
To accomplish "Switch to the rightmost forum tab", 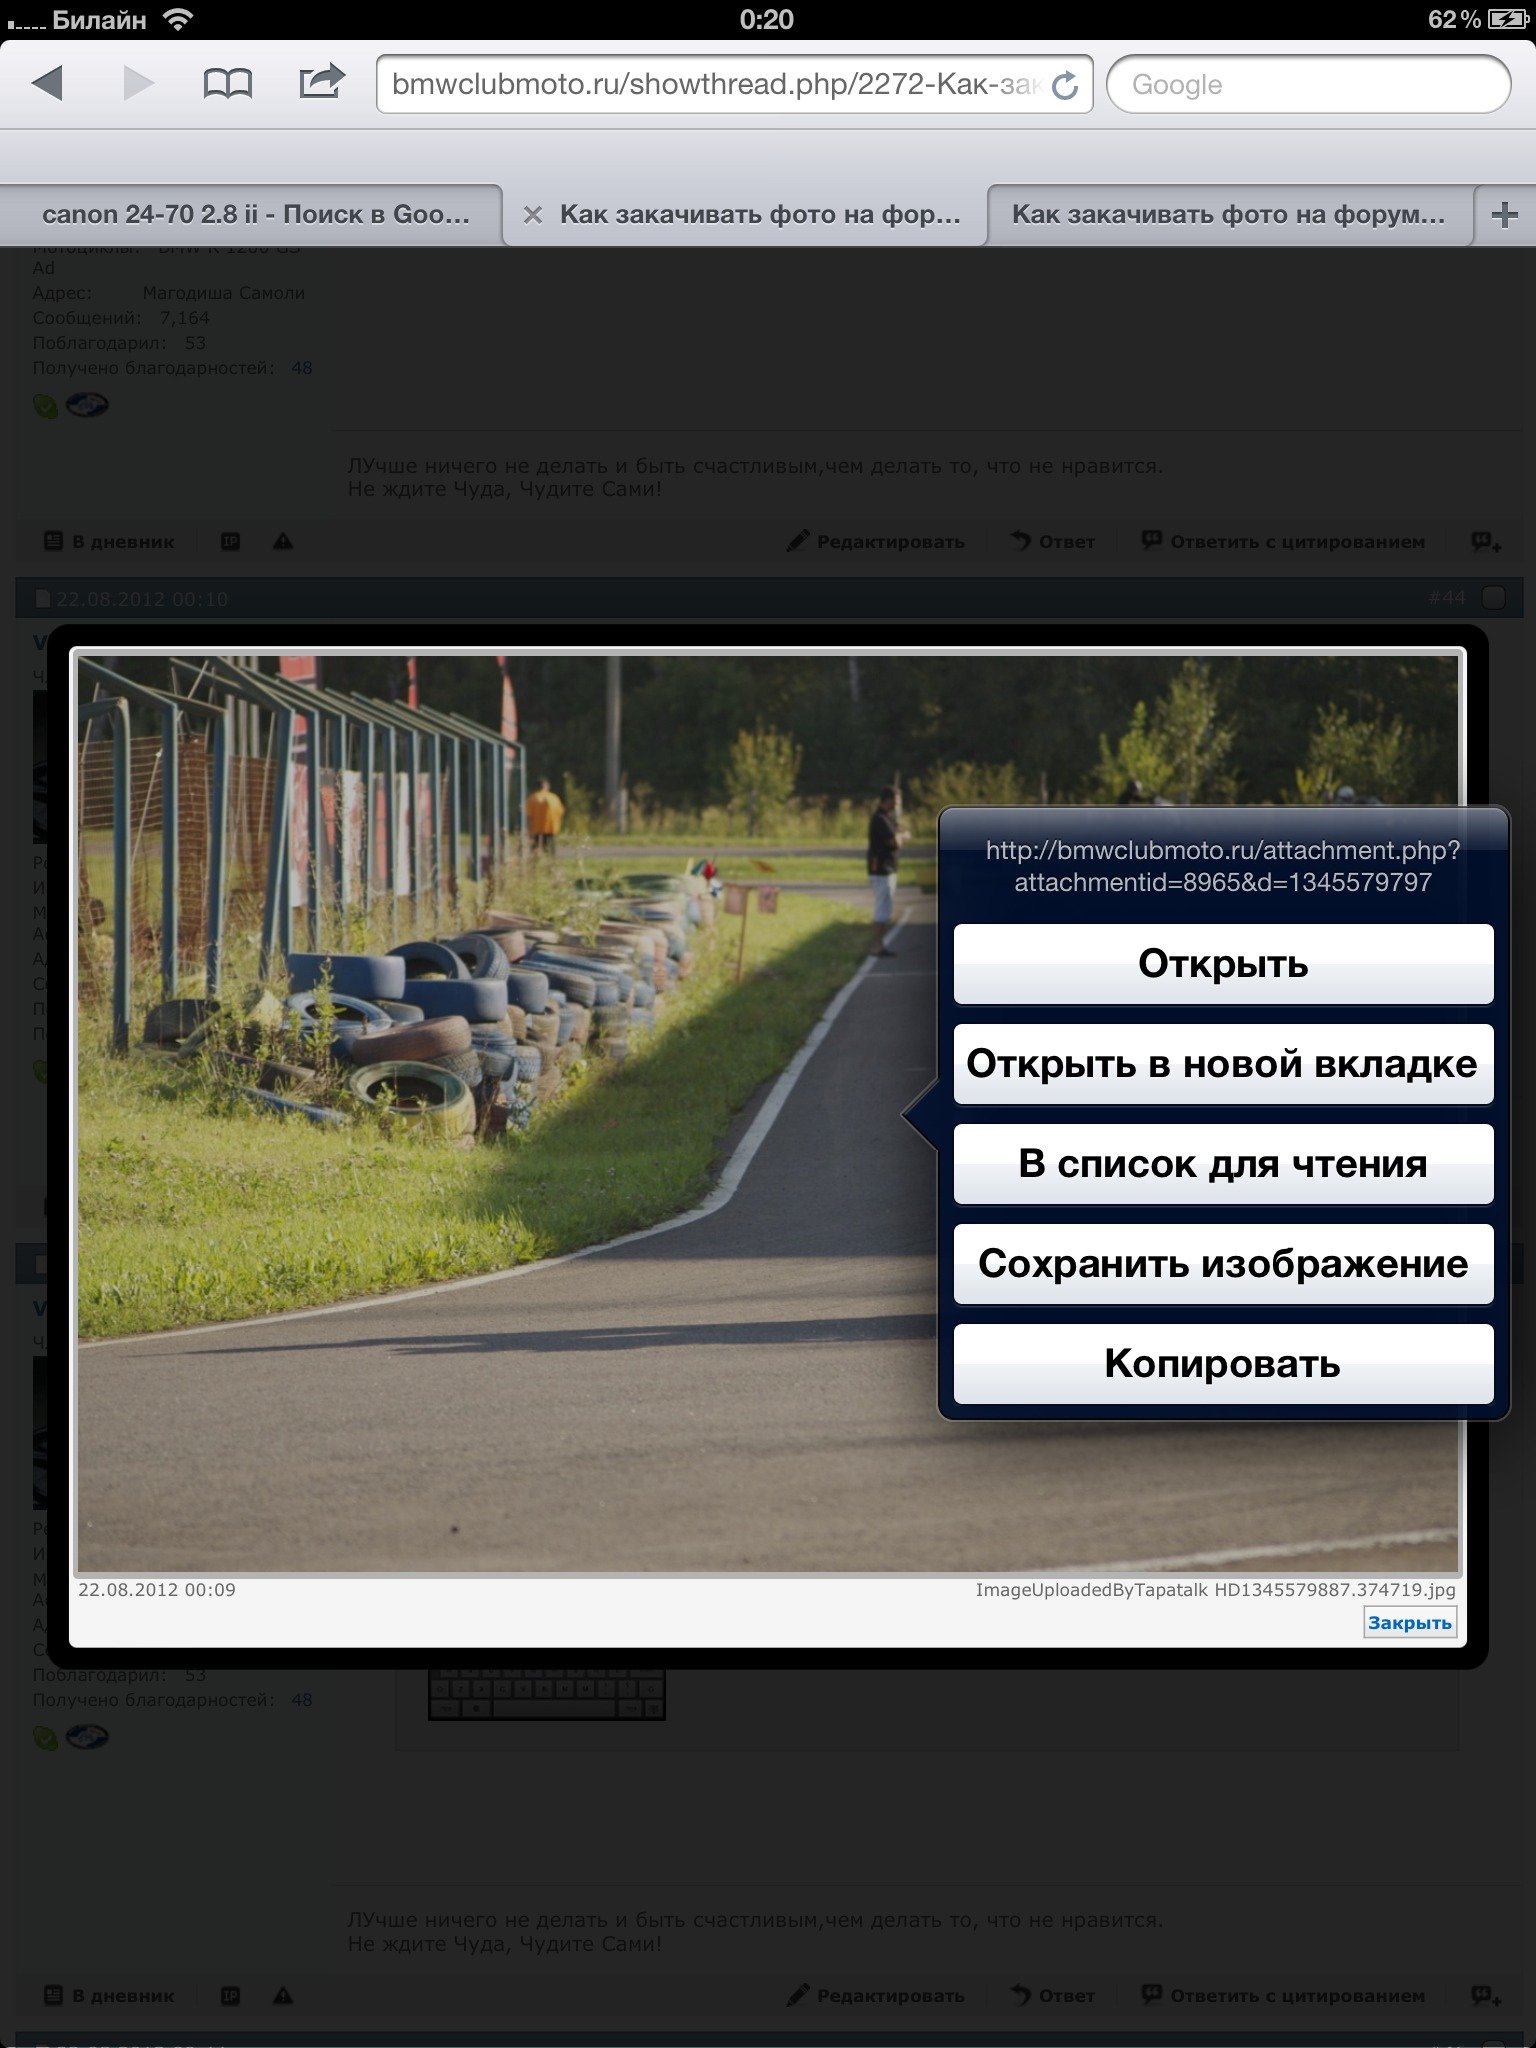I will click(x=1228, y=215).
